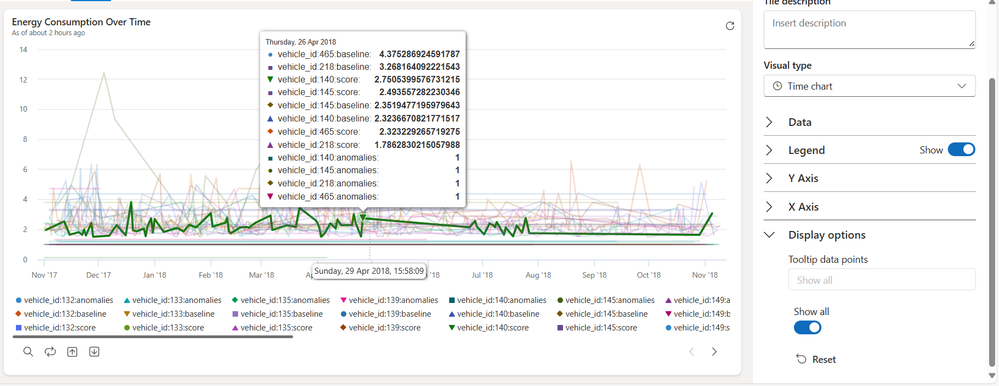The width and height of the screenshot is (999, 386).
Task: Click the Legend section header
Action: (806, 150)
